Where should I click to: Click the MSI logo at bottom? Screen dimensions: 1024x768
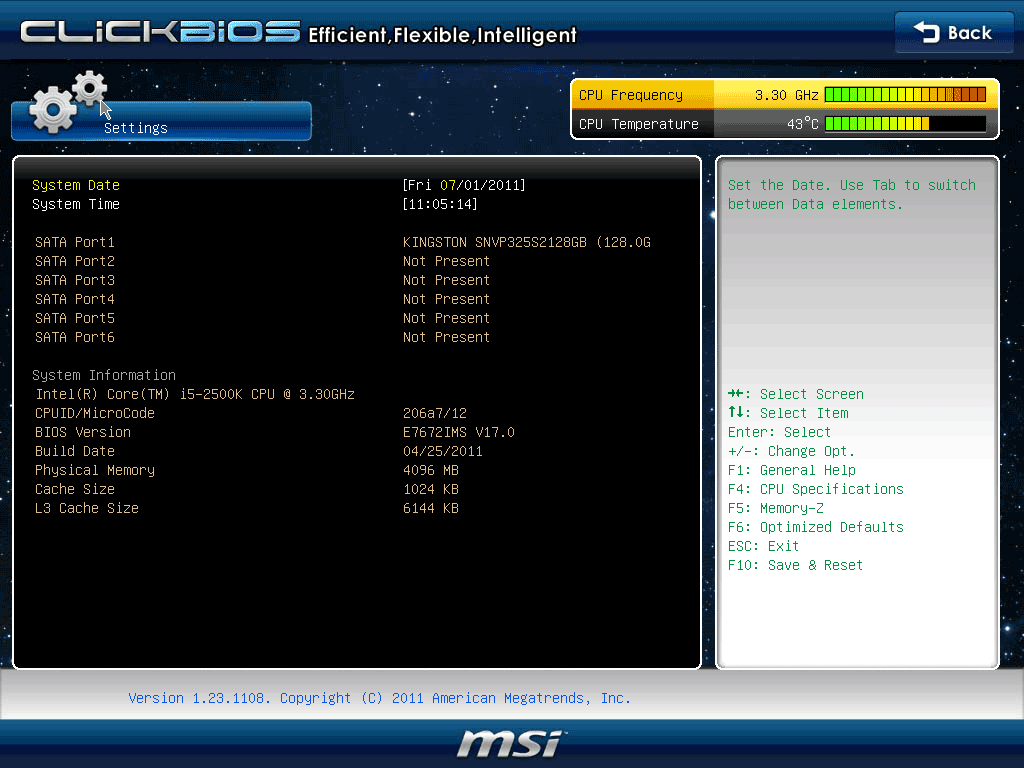tap(510, 744)
